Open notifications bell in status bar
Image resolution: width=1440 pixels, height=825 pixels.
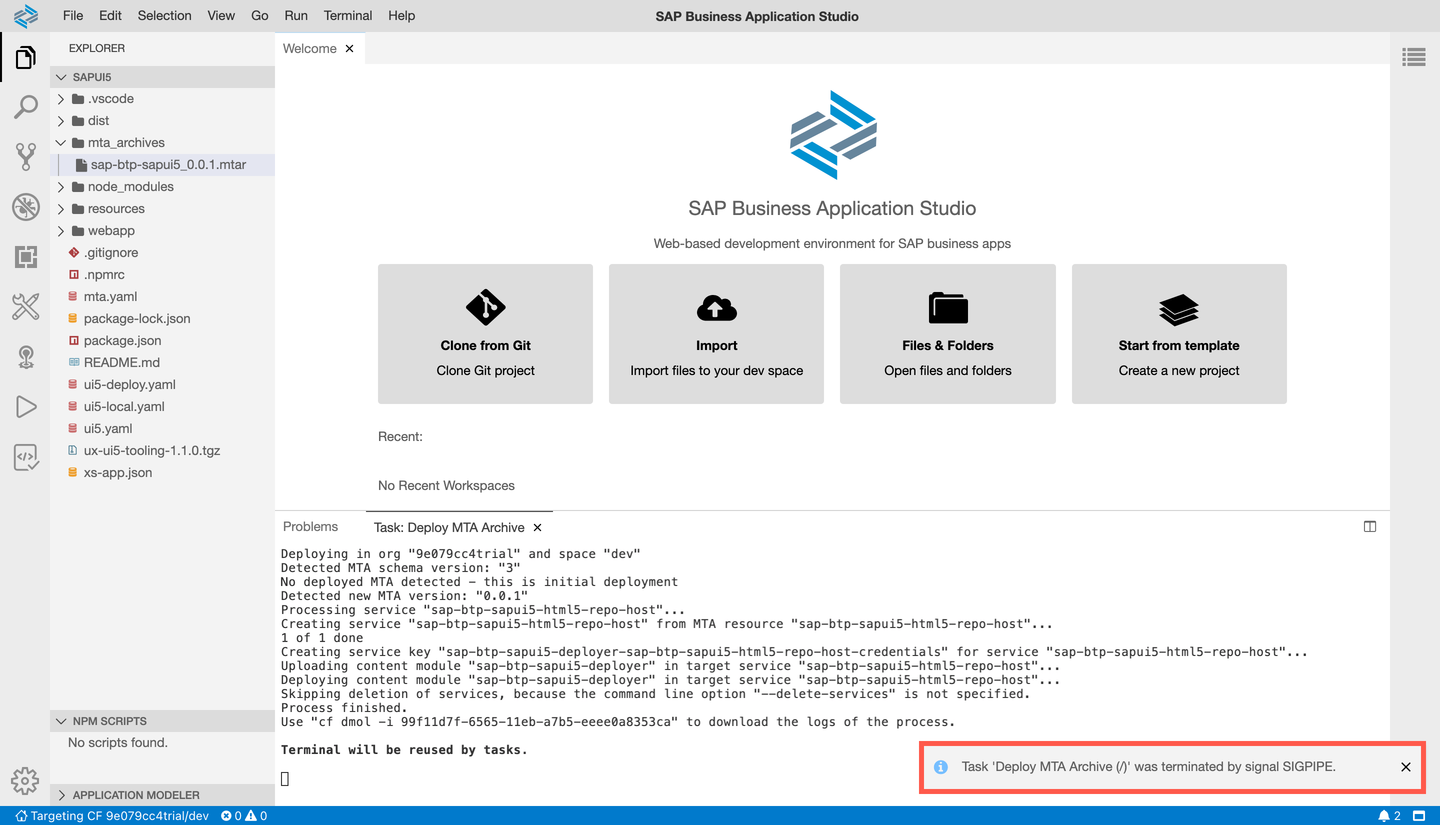click(x=1389, y=816)
